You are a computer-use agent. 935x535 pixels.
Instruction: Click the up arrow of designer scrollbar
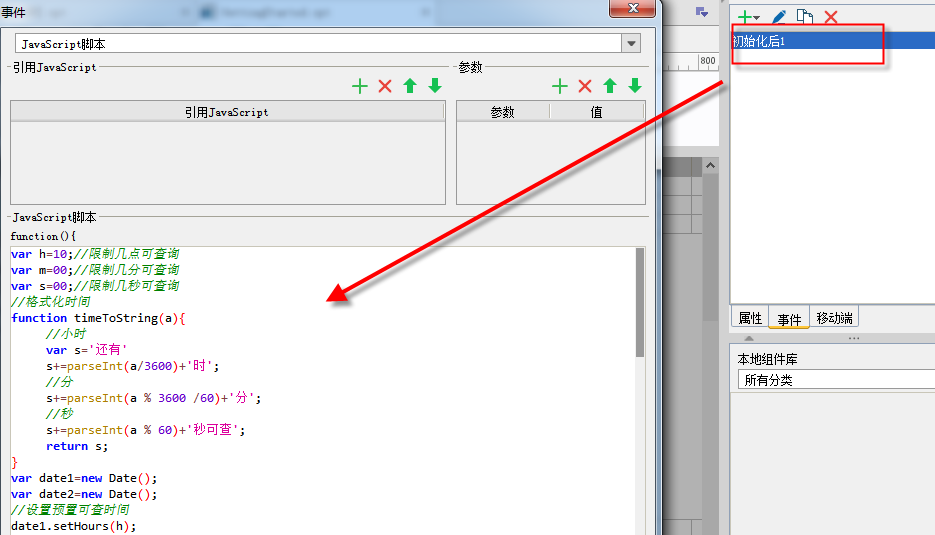[x=710, y=166]
